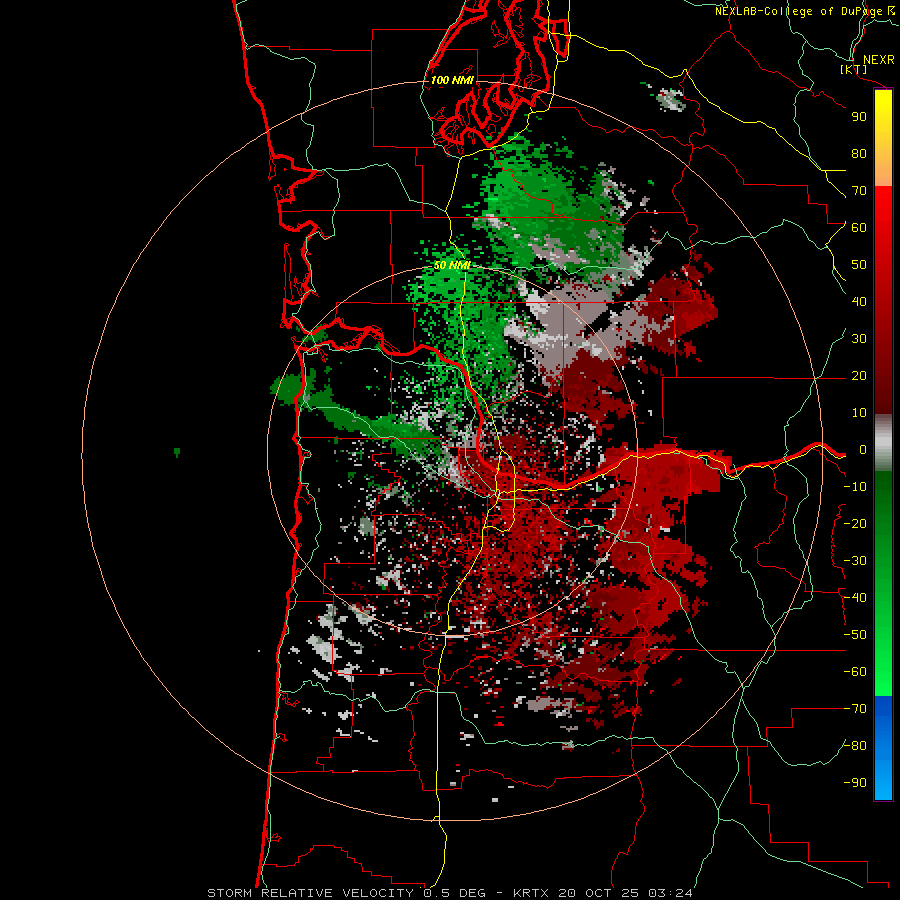Click the 80 value on the velocity scale

(x=859, y=154)
